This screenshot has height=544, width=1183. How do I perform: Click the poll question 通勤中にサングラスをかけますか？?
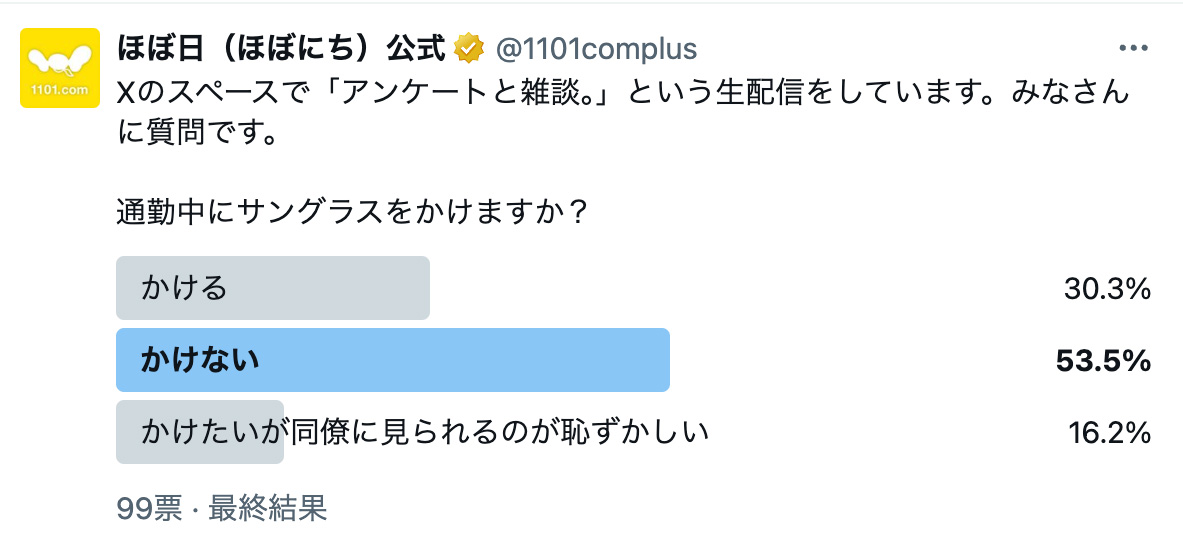(352, 213)
